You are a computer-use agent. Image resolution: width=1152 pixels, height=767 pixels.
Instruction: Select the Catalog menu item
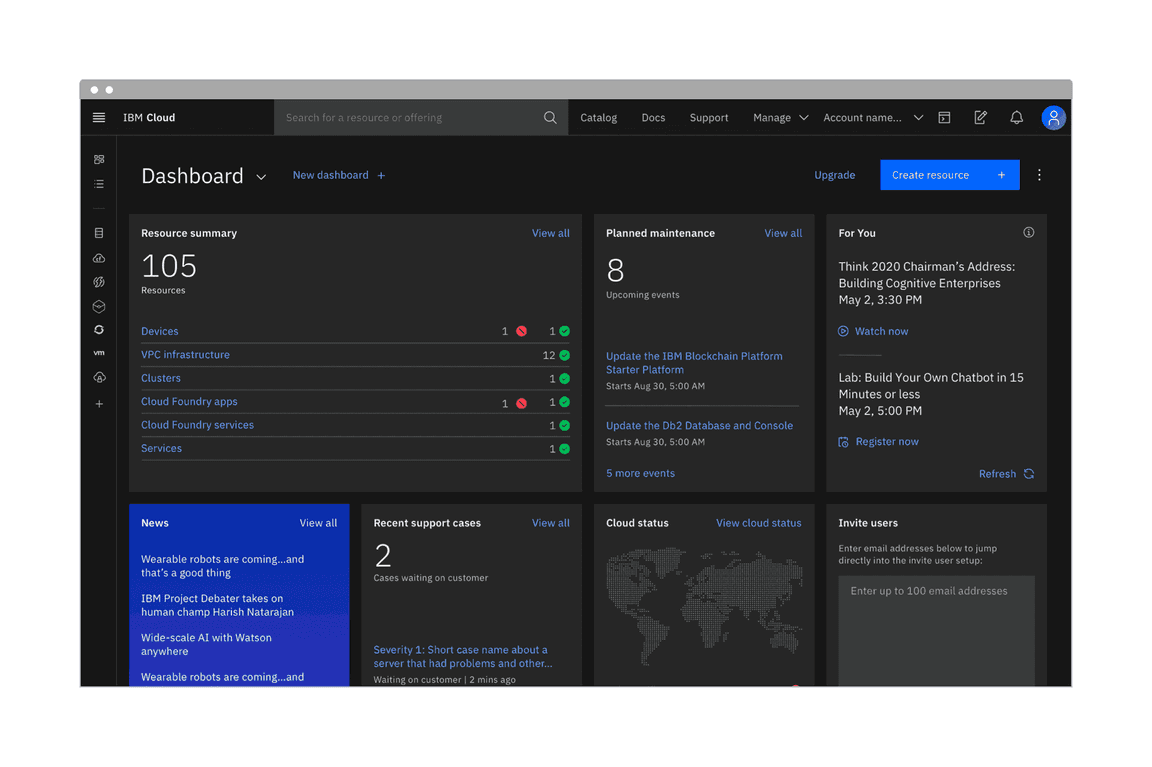point(598,117)
